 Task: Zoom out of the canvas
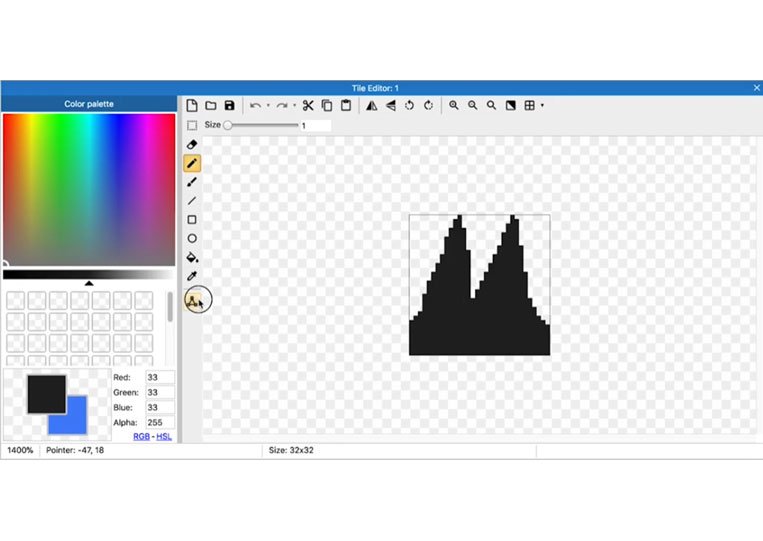(472, 106)
